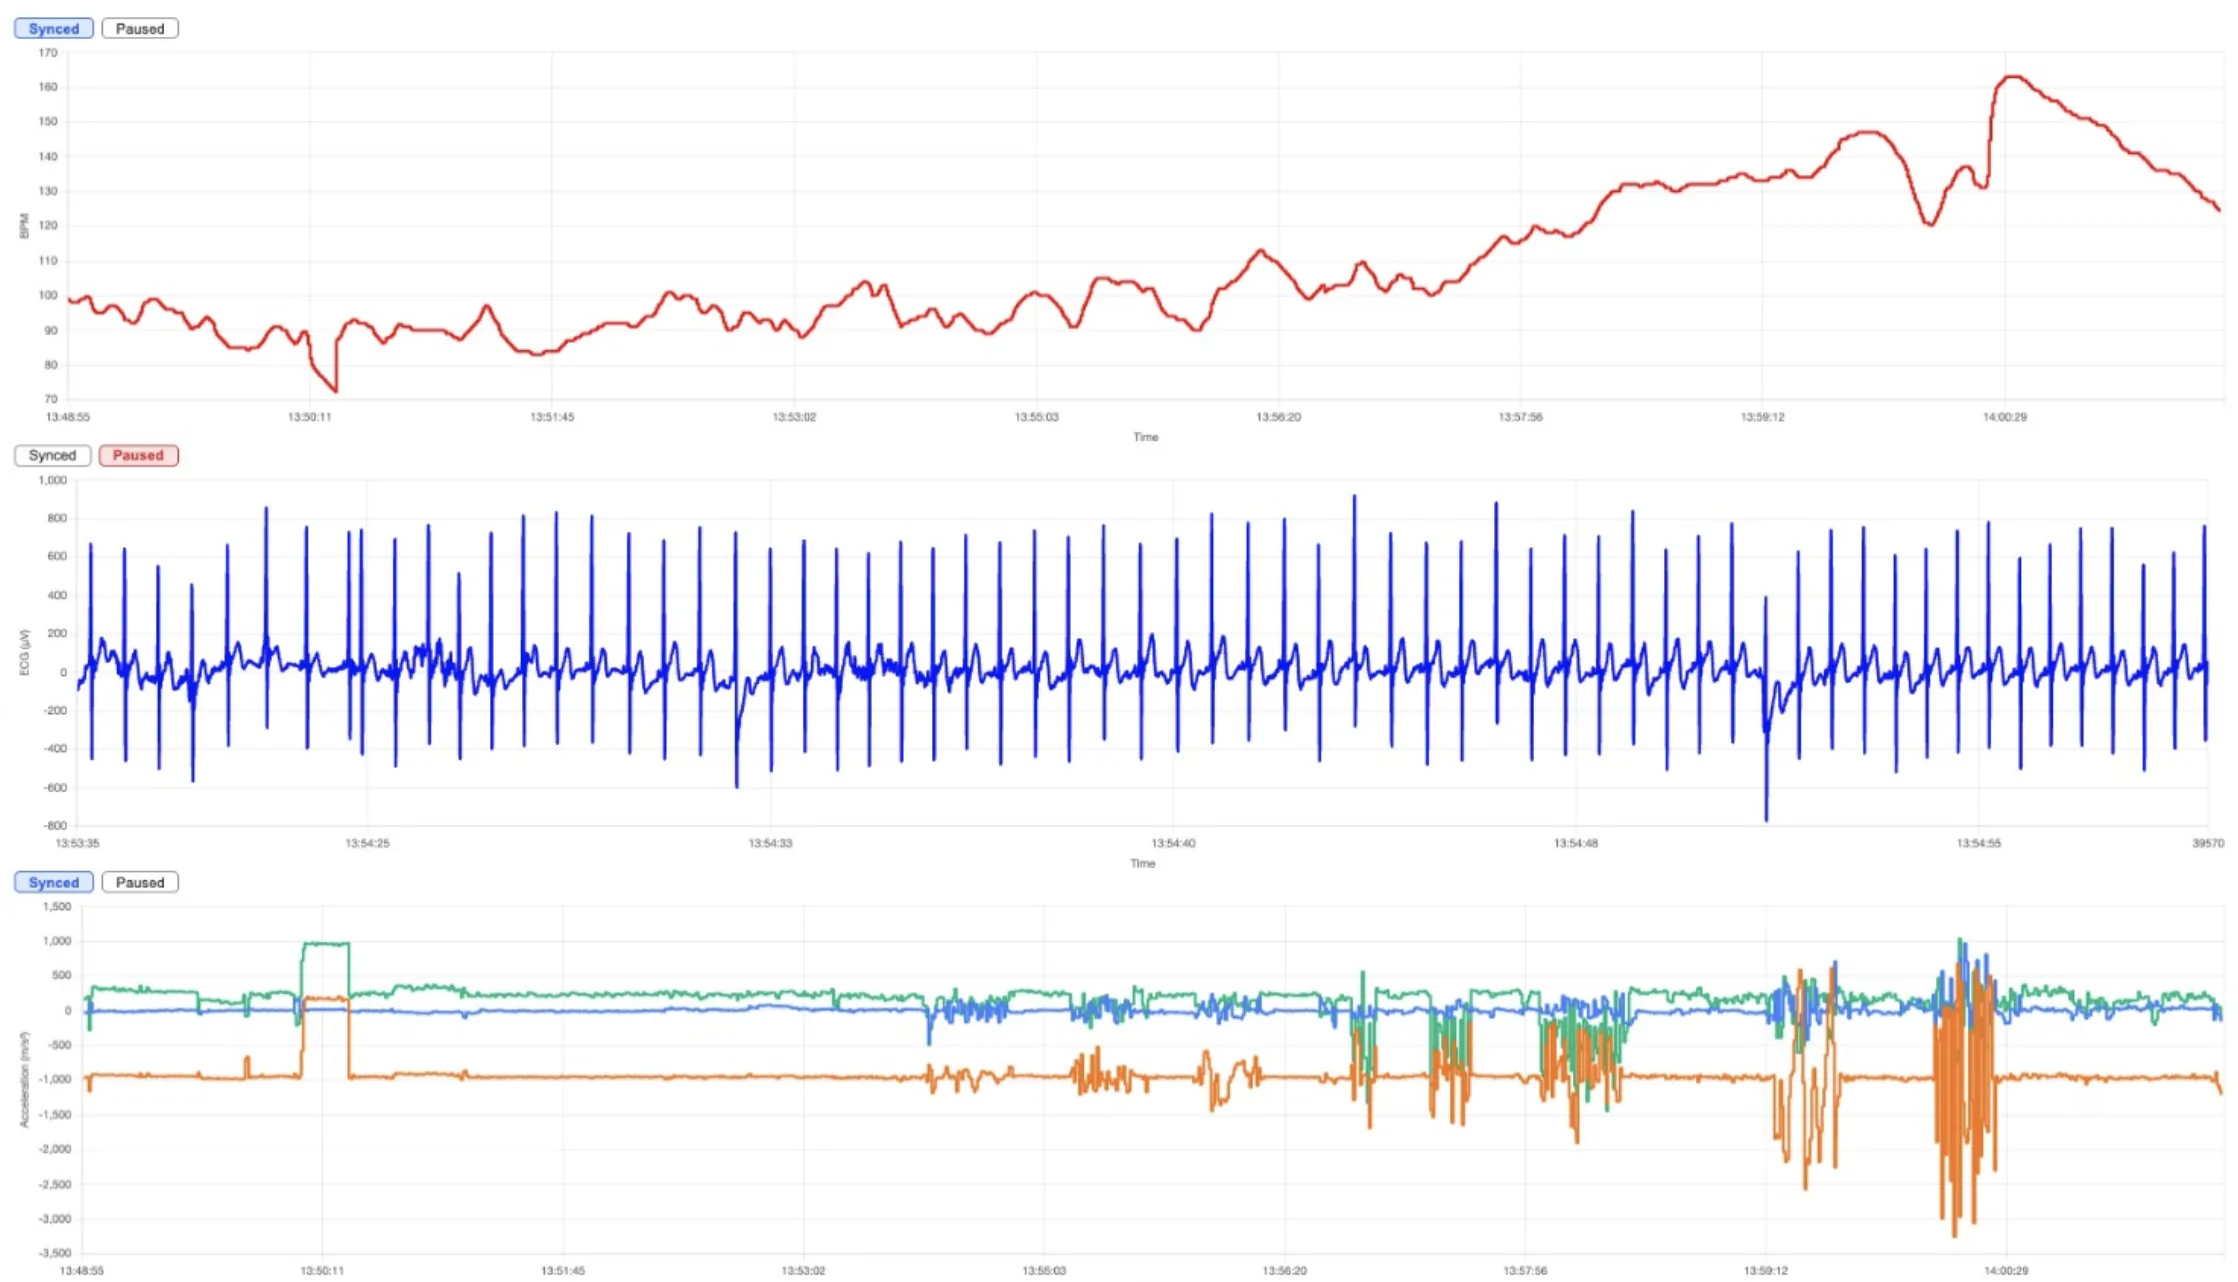Select the lowest heart rate dip near 70 BPM
Screen dimensions: 2238x1282
[335, 389]
